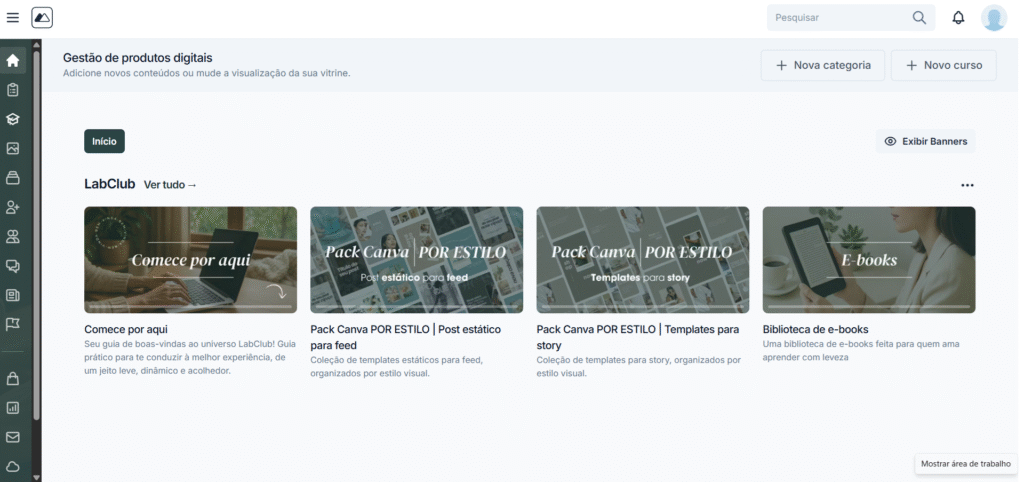1024x482 pixels.
Task: Open the envelope mail sidebar icon
Action: 13,437
